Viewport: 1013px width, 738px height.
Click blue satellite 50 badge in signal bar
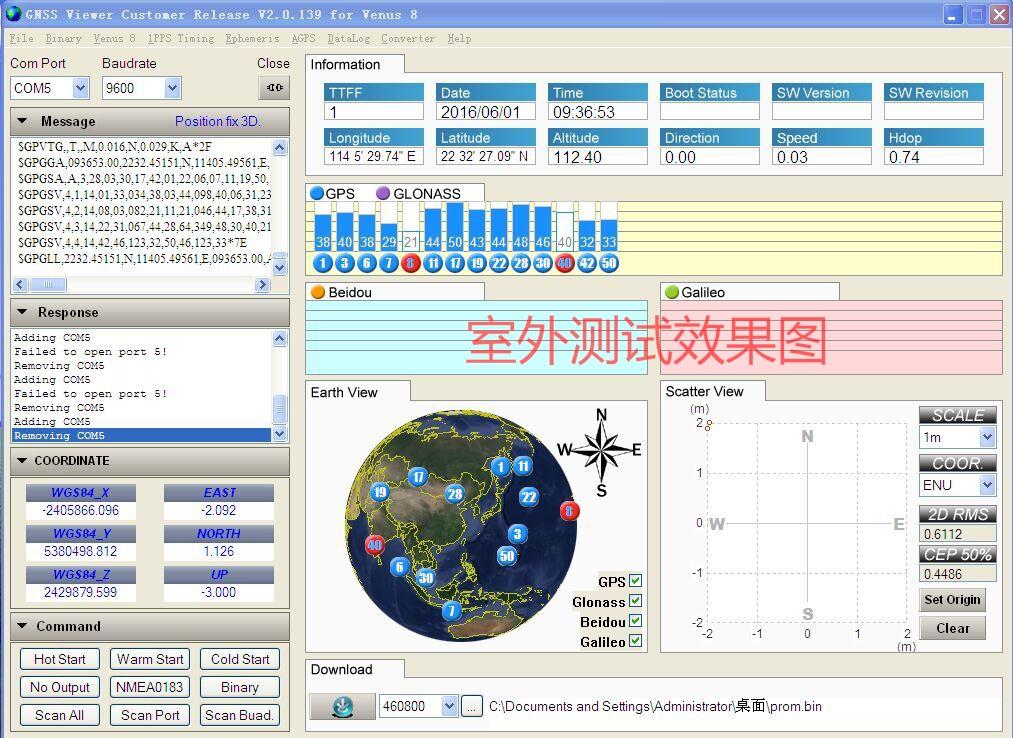pyautogui.click(x=609, y=263)
